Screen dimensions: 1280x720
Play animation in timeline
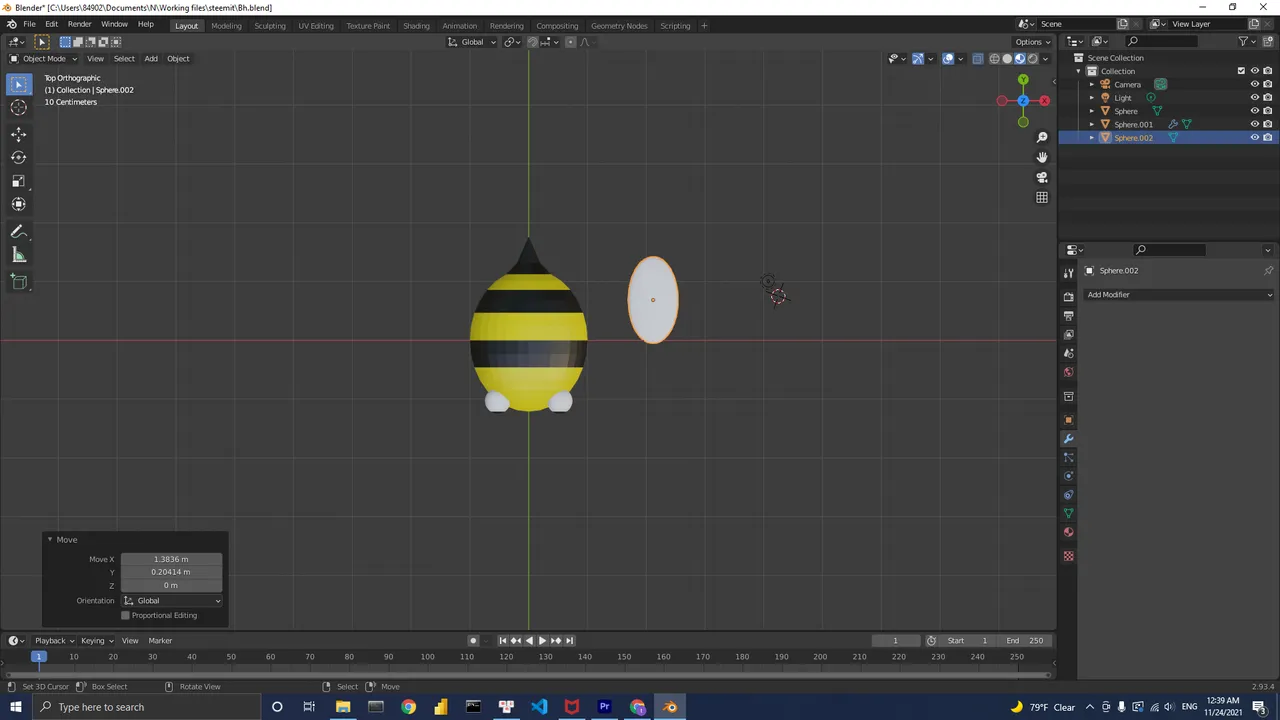(x=542, y=641)
